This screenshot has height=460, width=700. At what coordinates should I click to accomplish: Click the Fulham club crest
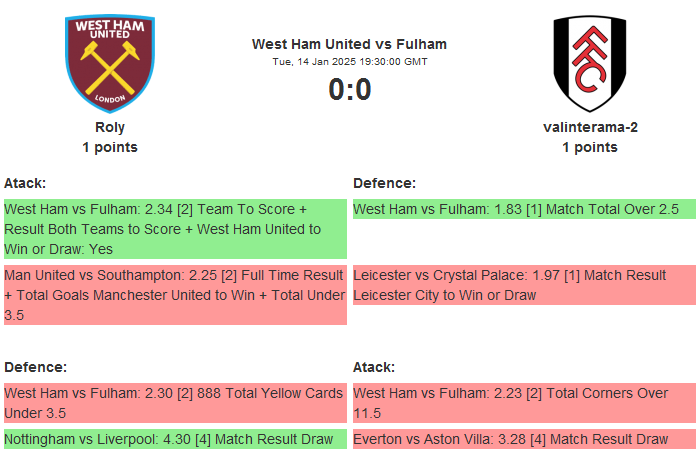[589, 62]
